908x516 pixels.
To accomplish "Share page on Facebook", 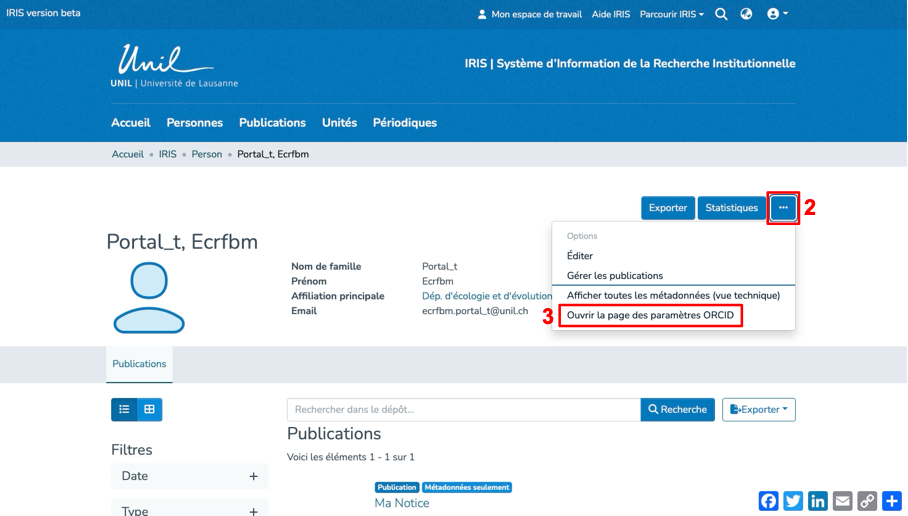I will click(768, 501).
